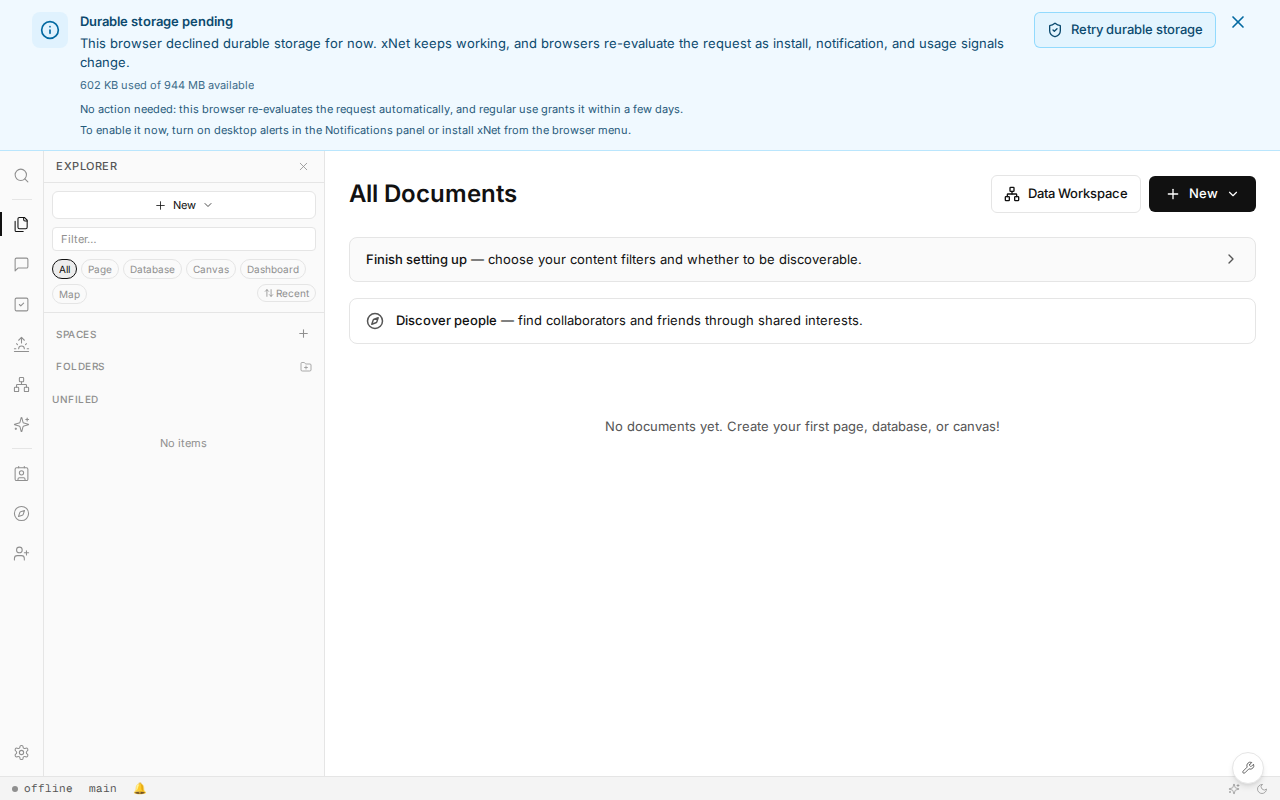This screenshot has height=800, width=1280.
Task: Expand the Finish setting up chevron
Action: click(x=1231, y=259)
